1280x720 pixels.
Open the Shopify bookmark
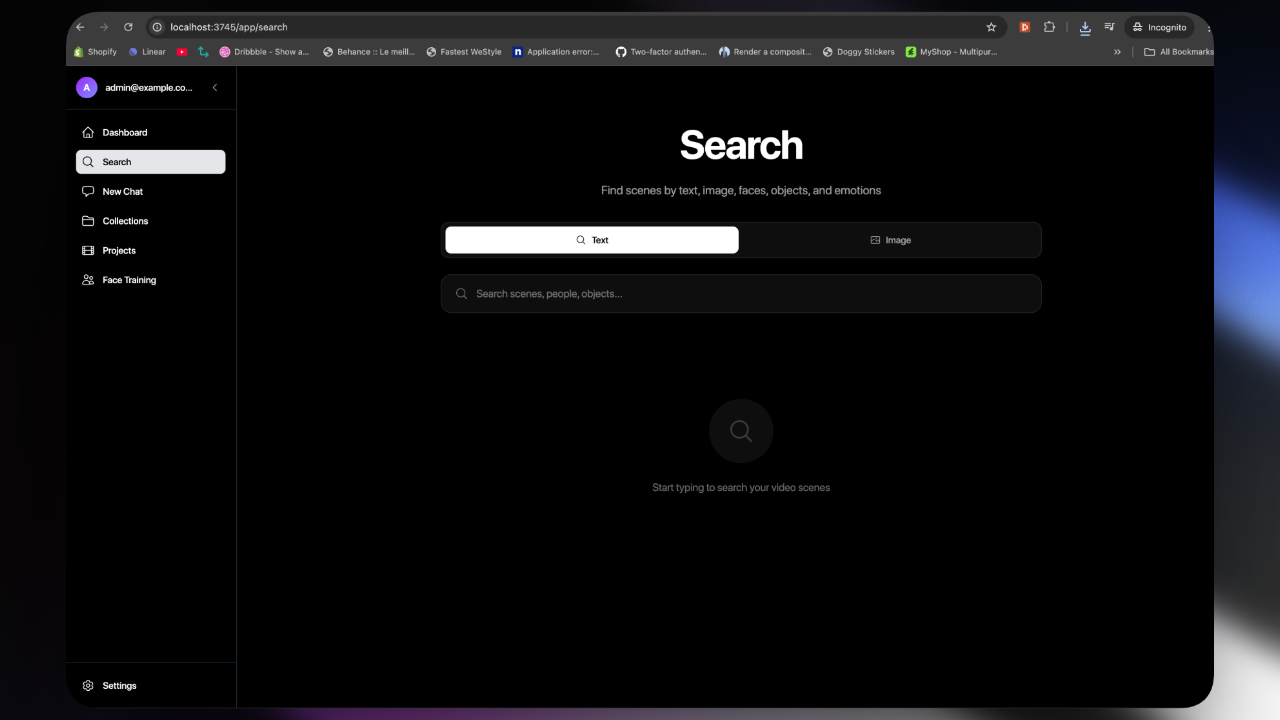(96, 52)
